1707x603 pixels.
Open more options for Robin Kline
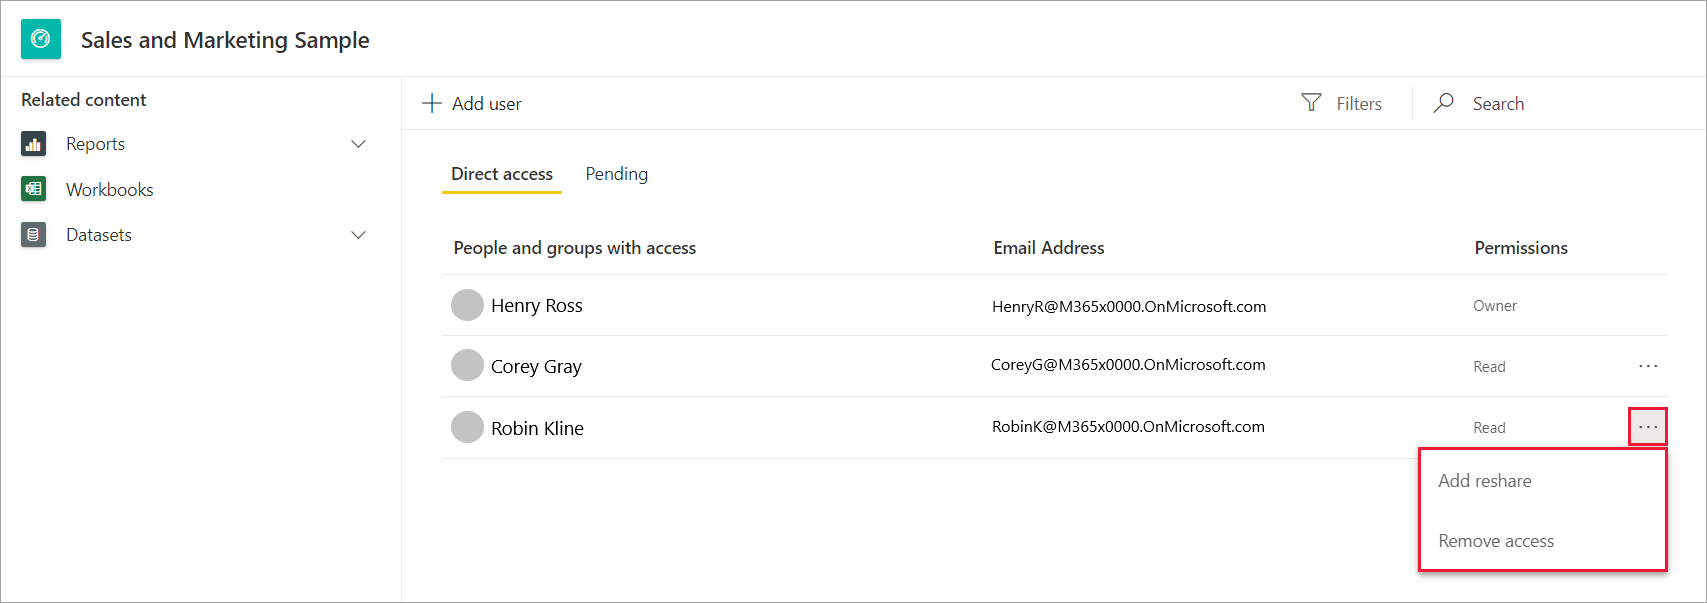pos(1648,427)
